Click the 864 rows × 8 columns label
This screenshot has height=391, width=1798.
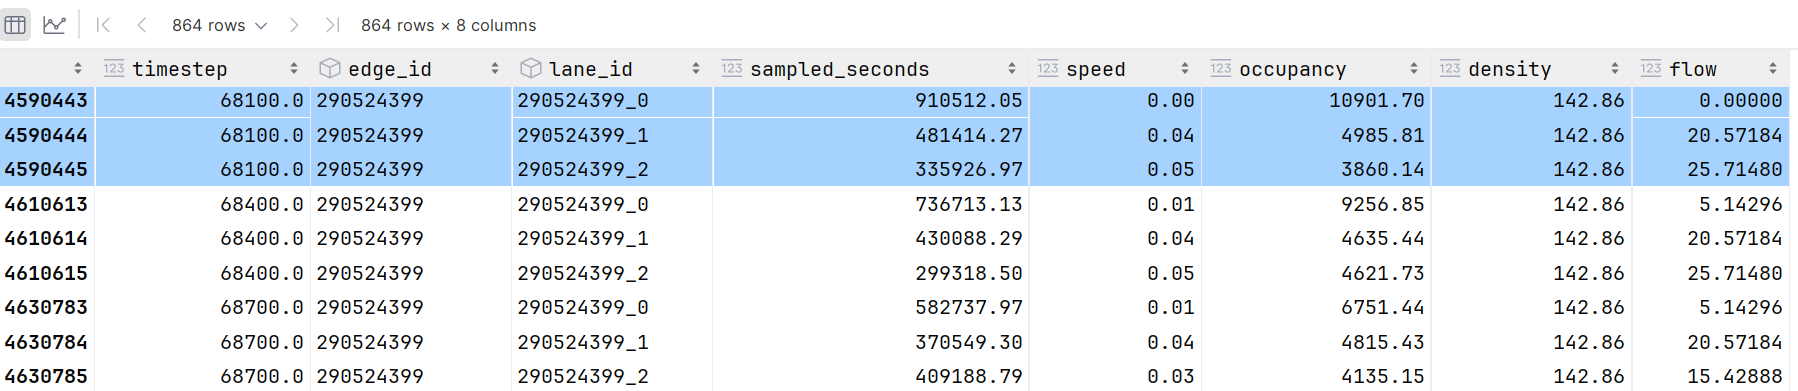tap(448, 25)
